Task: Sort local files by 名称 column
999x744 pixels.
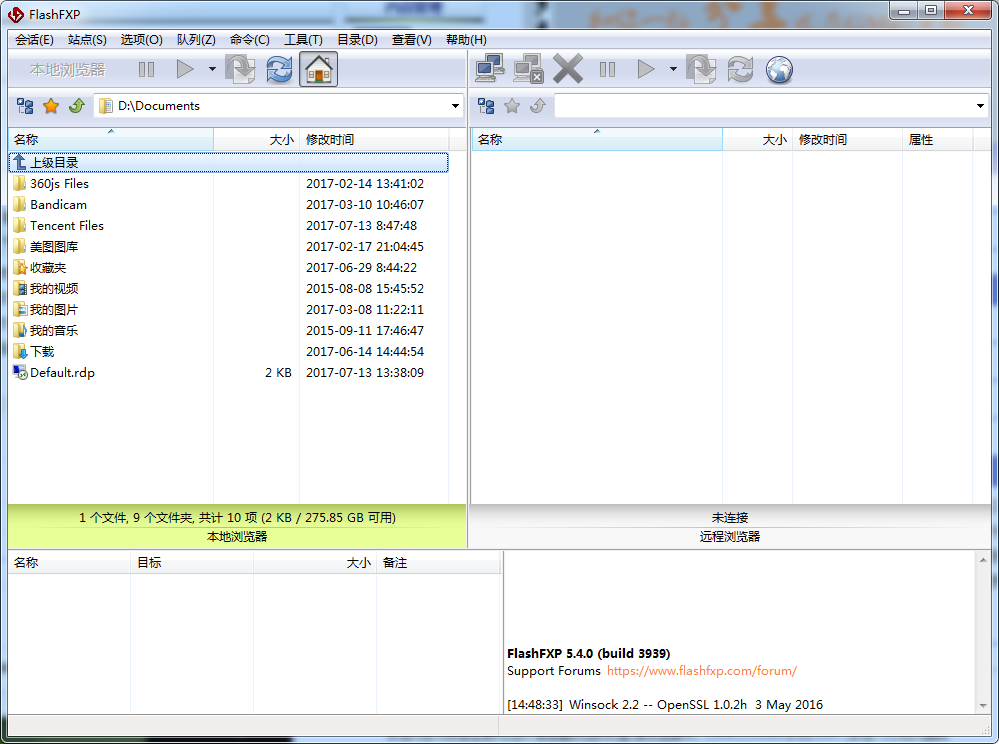Action: [x=111, y=140]
